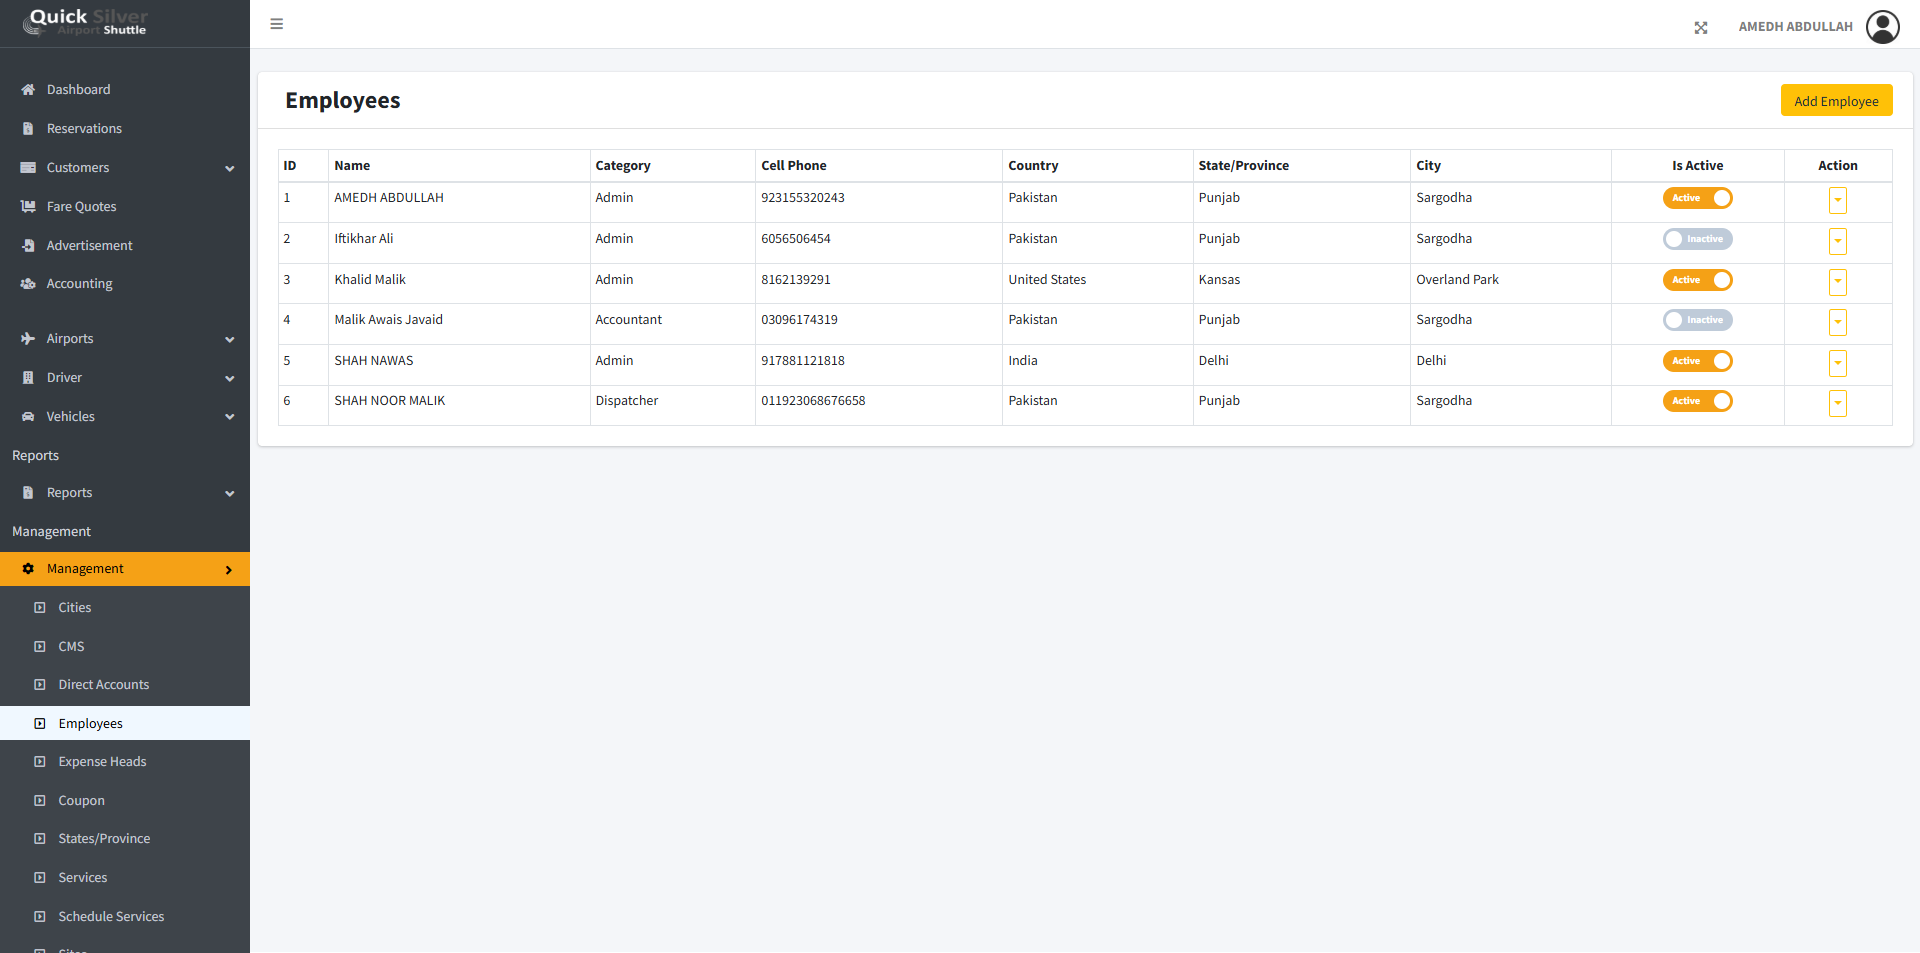Click the Name column header
This screenshot has height=953, width=1920.
click(x=352, y=166)
